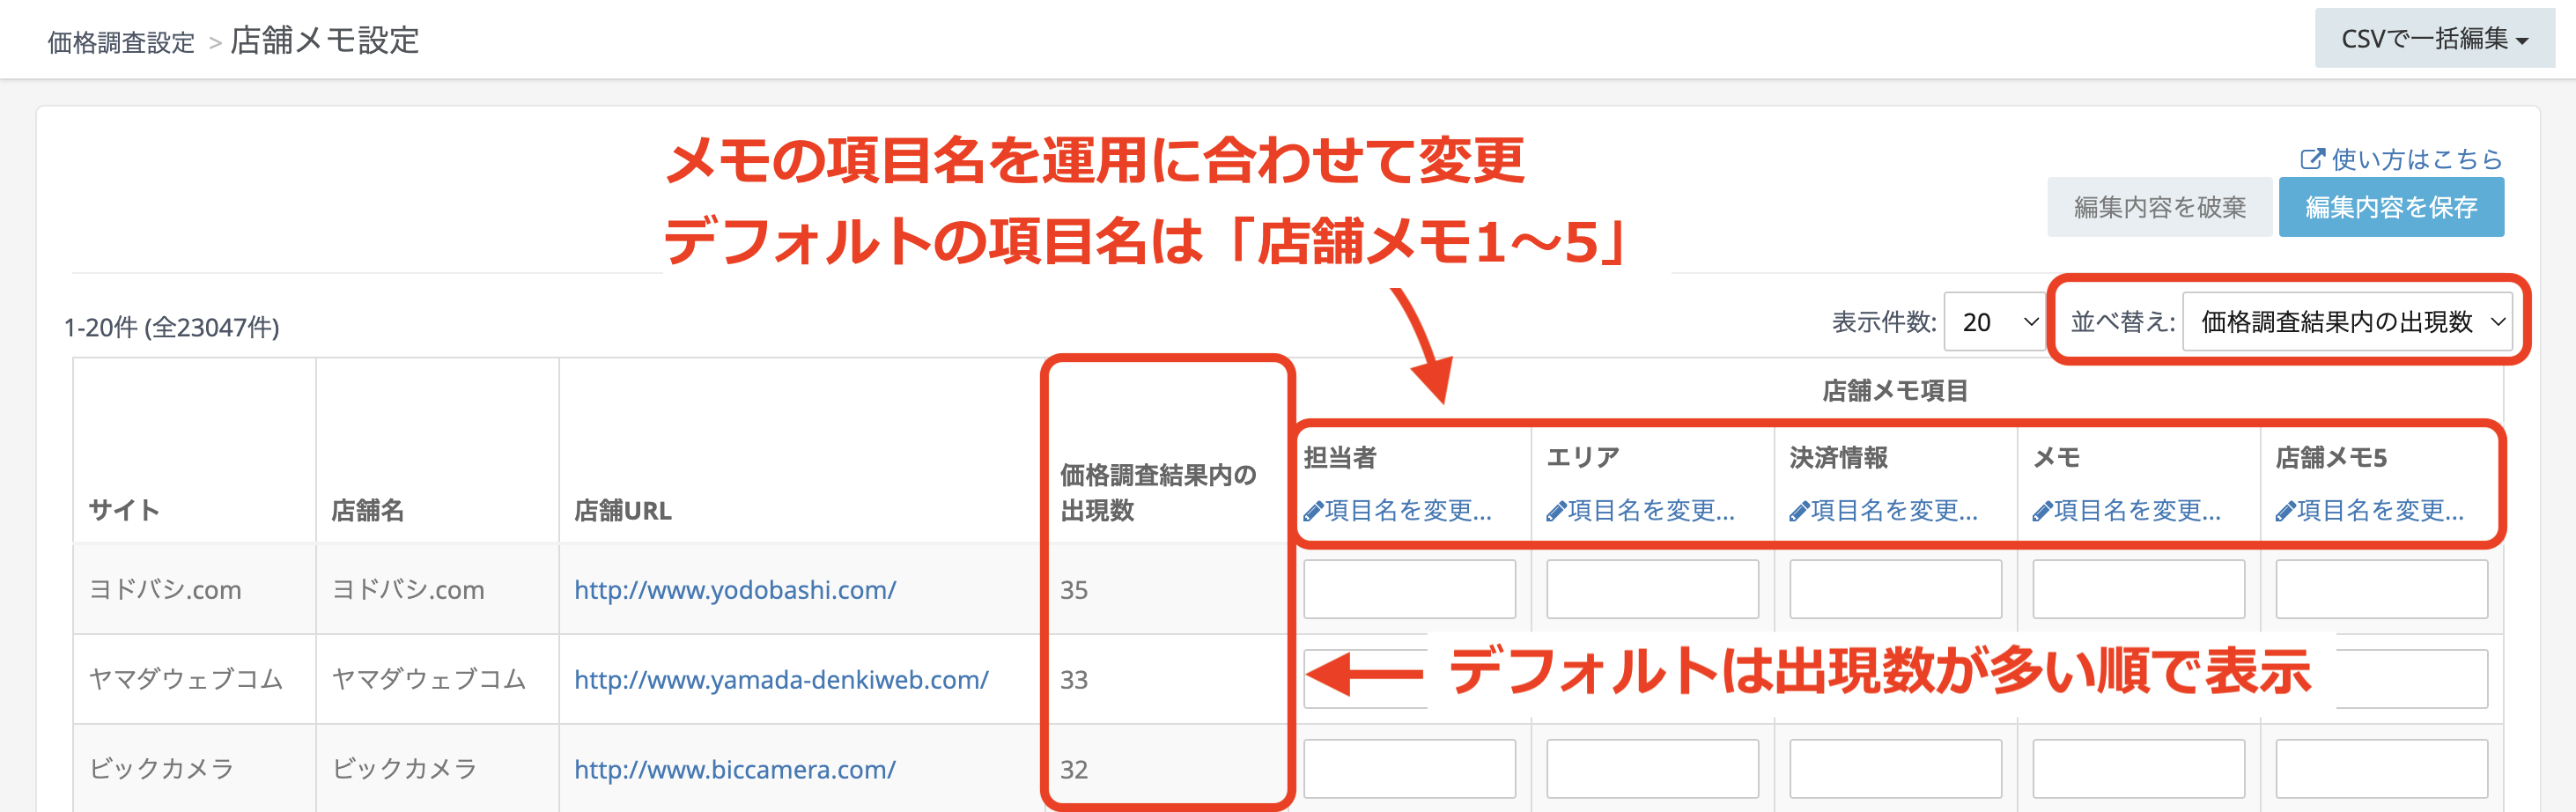The image size is (2576, 812).
Task: Click 編集内容を保存 button
Action: tap(2390, 207)
